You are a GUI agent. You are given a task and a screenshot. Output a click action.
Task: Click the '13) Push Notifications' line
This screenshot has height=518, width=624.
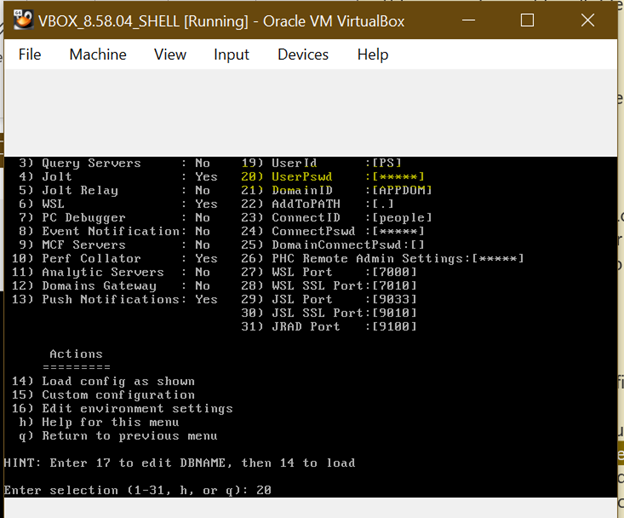tap(115, 299)
